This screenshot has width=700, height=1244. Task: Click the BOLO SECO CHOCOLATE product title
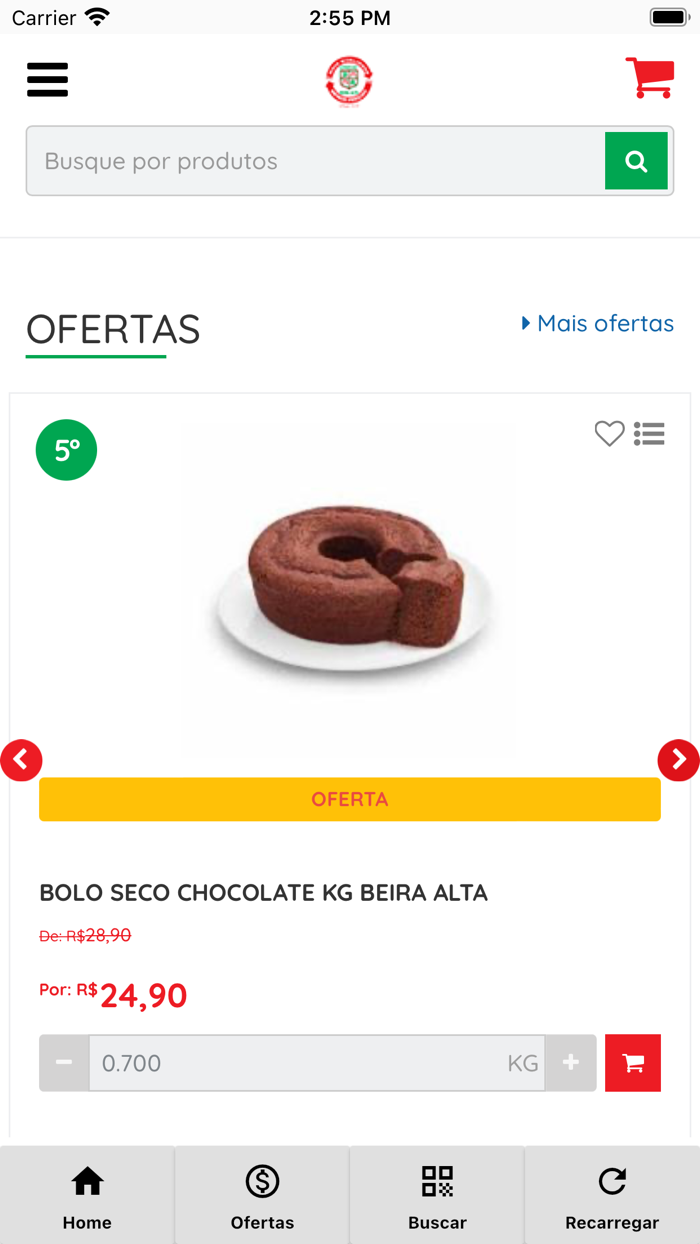point(263,893)
